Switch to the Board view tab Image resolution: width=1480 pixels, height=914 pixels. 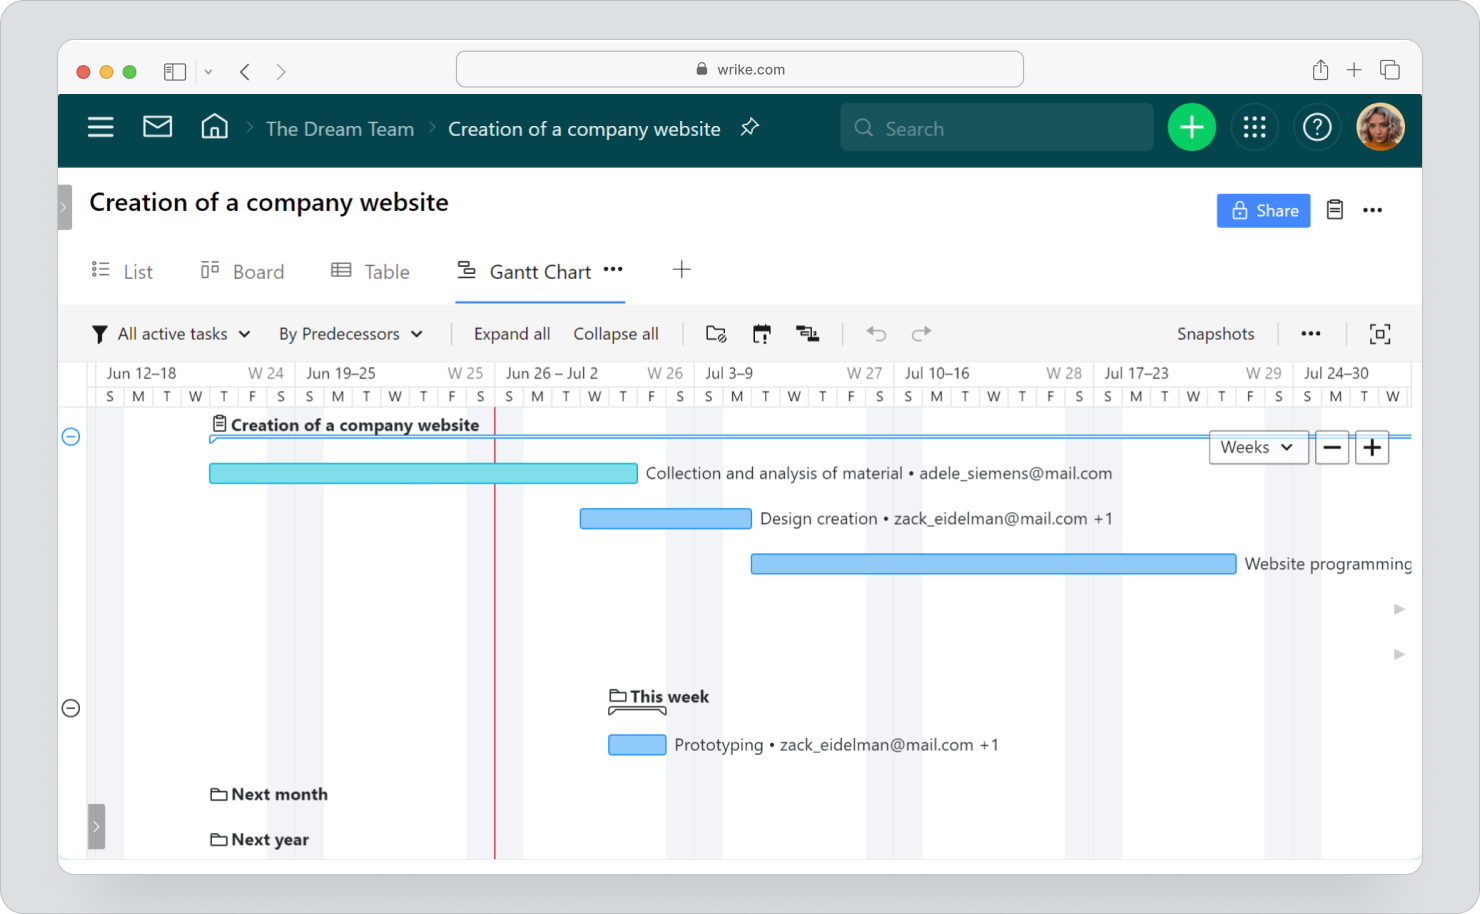click(243, 271)
